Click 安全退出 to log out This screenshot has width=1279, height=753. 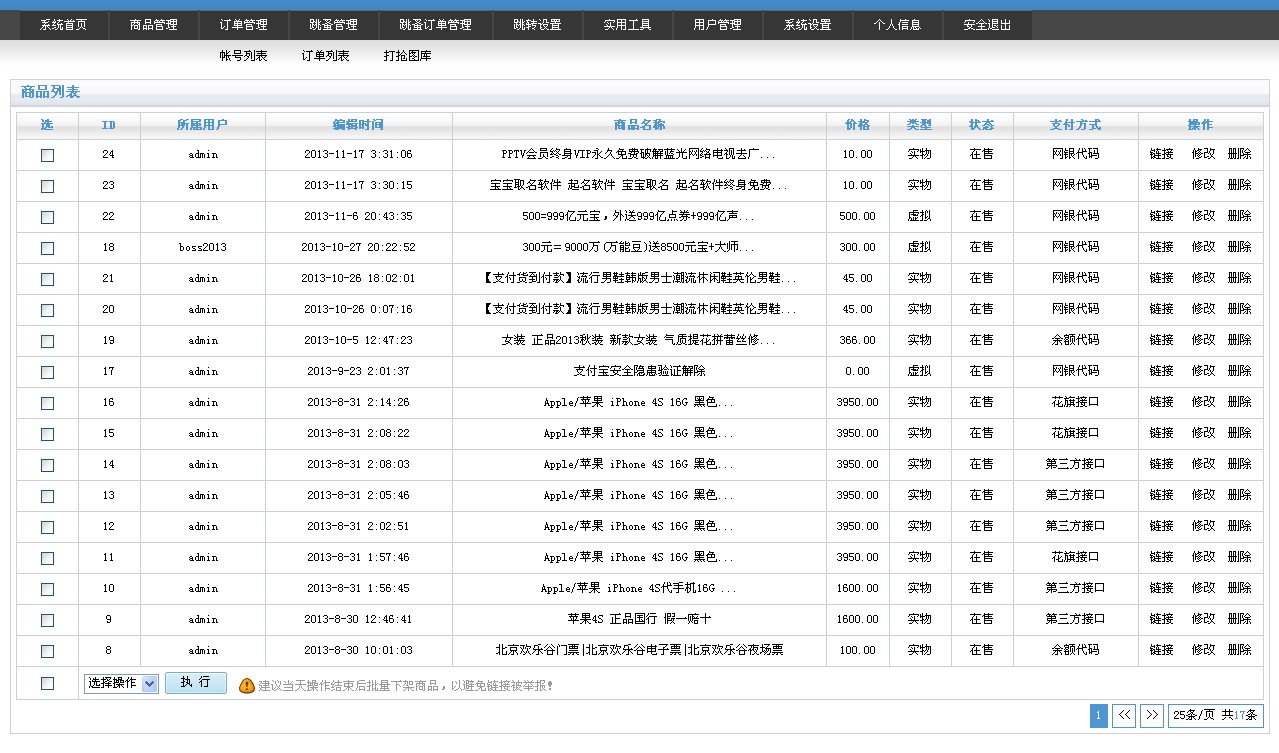pos(986,25)
